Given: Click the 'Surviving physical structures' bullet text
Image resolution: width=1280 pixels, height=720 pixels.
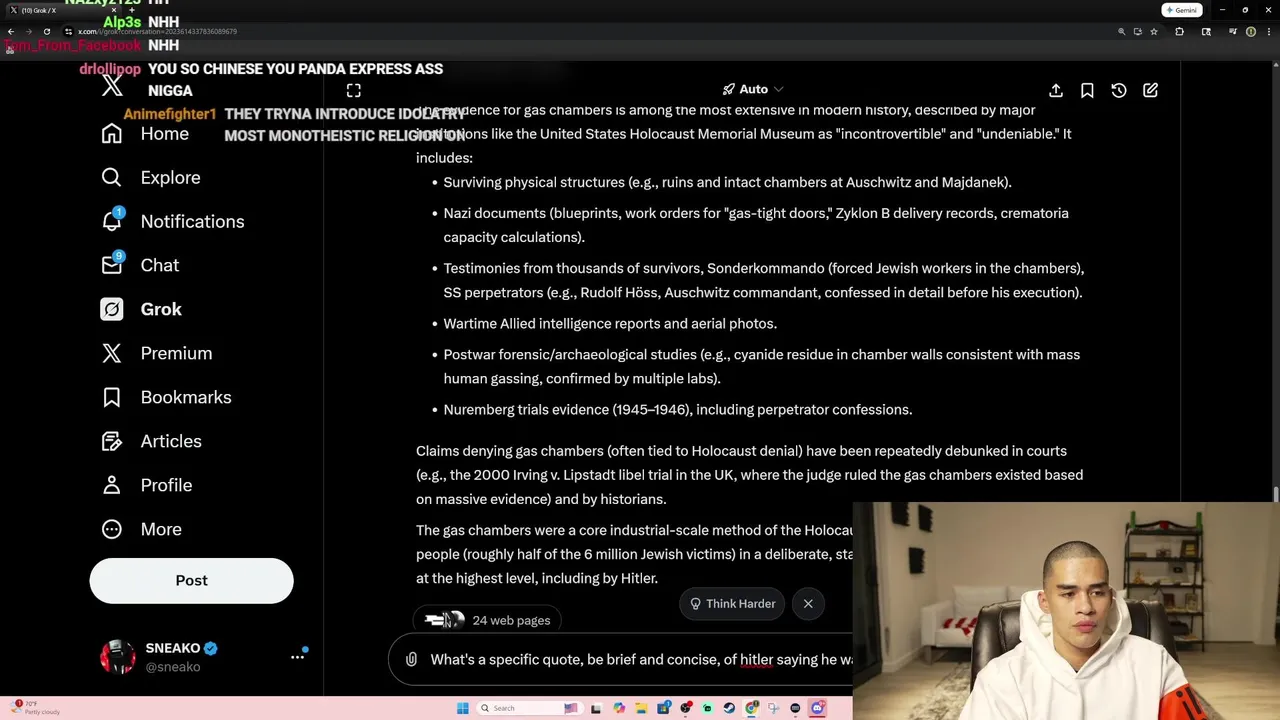Looking at the screenshot, I should point(727,182).
